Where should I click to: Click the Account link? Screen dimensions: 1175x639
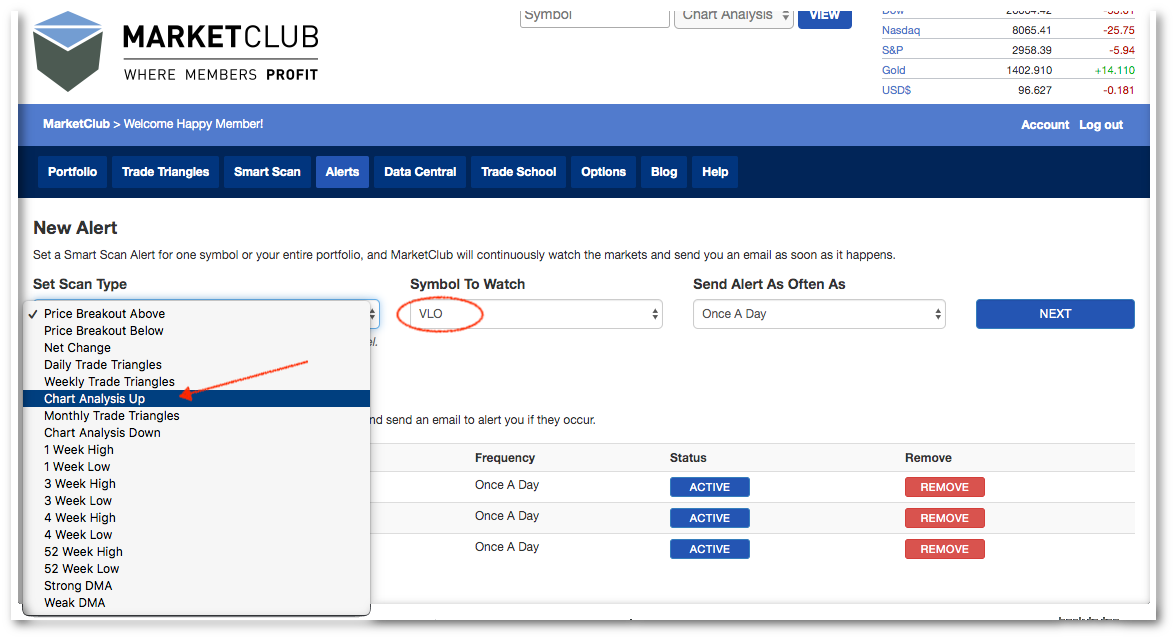pyautogui.click(x=1045, y=125)
